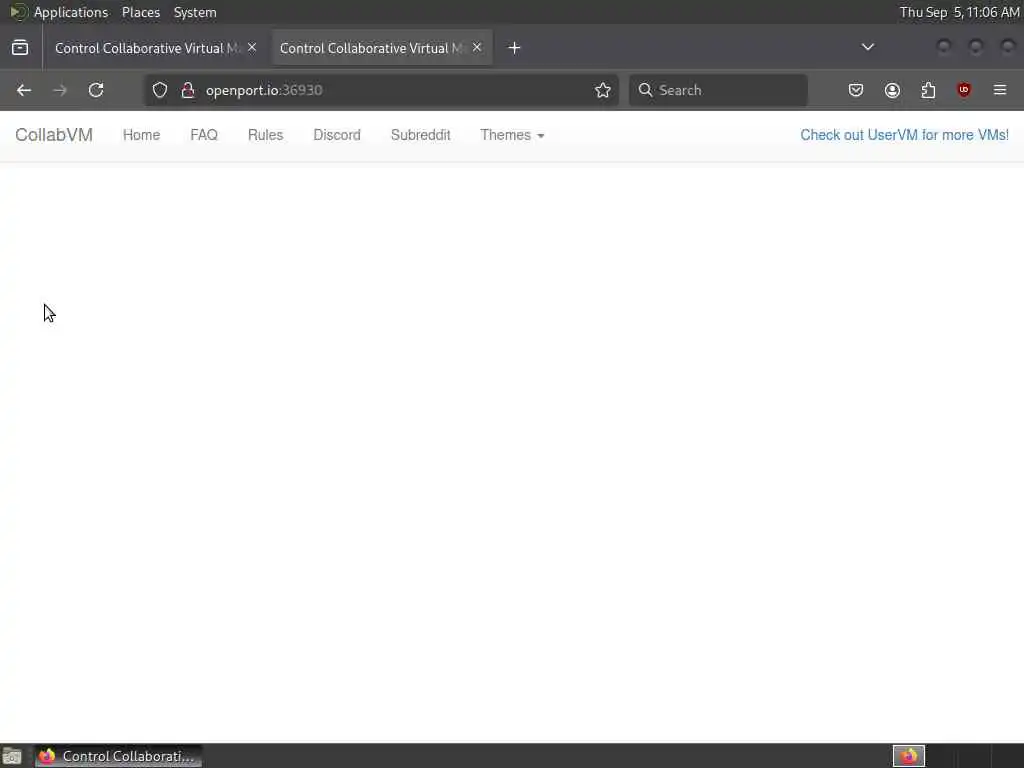
Task: Open the Rules link
Action: tap(265, 135)
